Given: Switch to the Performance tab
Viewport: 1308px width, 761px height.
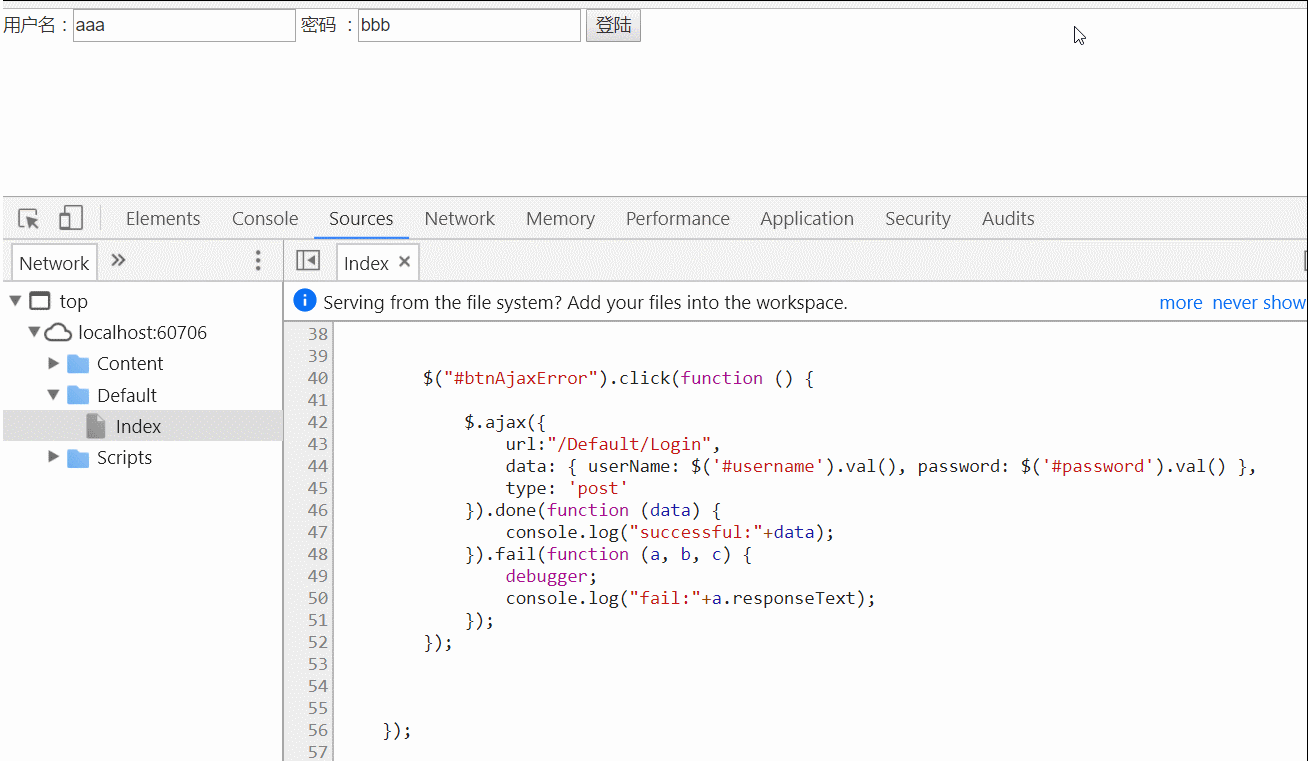Looking at the screenshot, I should point(678,219).
